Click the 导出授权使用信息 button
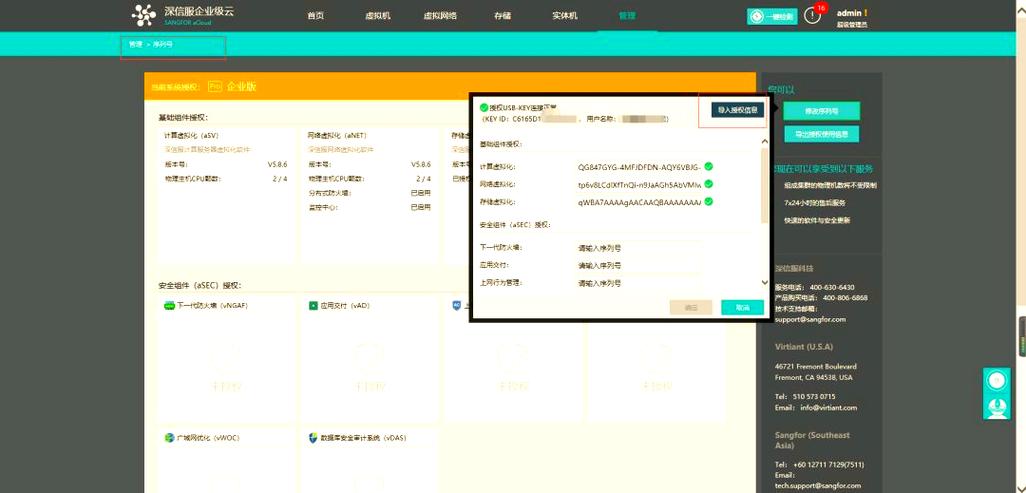 tap(822, 134)
